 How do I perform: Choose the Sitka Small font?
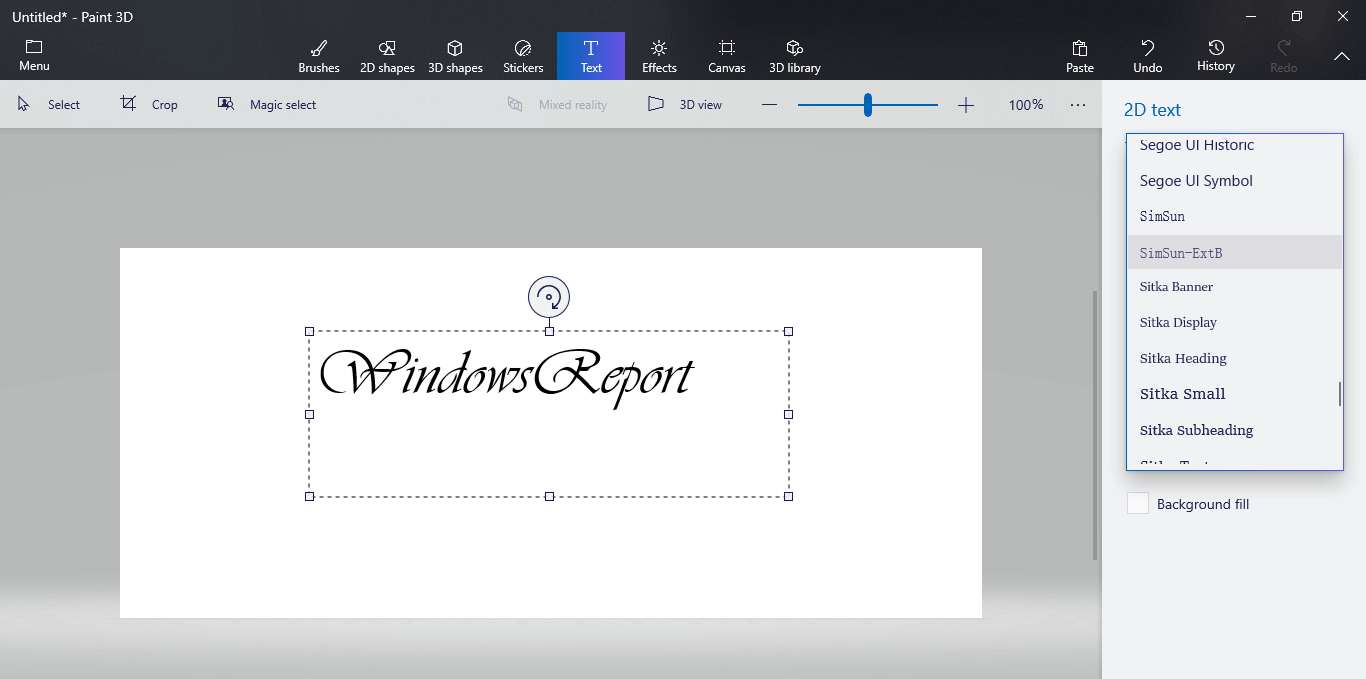point(1234,394)
